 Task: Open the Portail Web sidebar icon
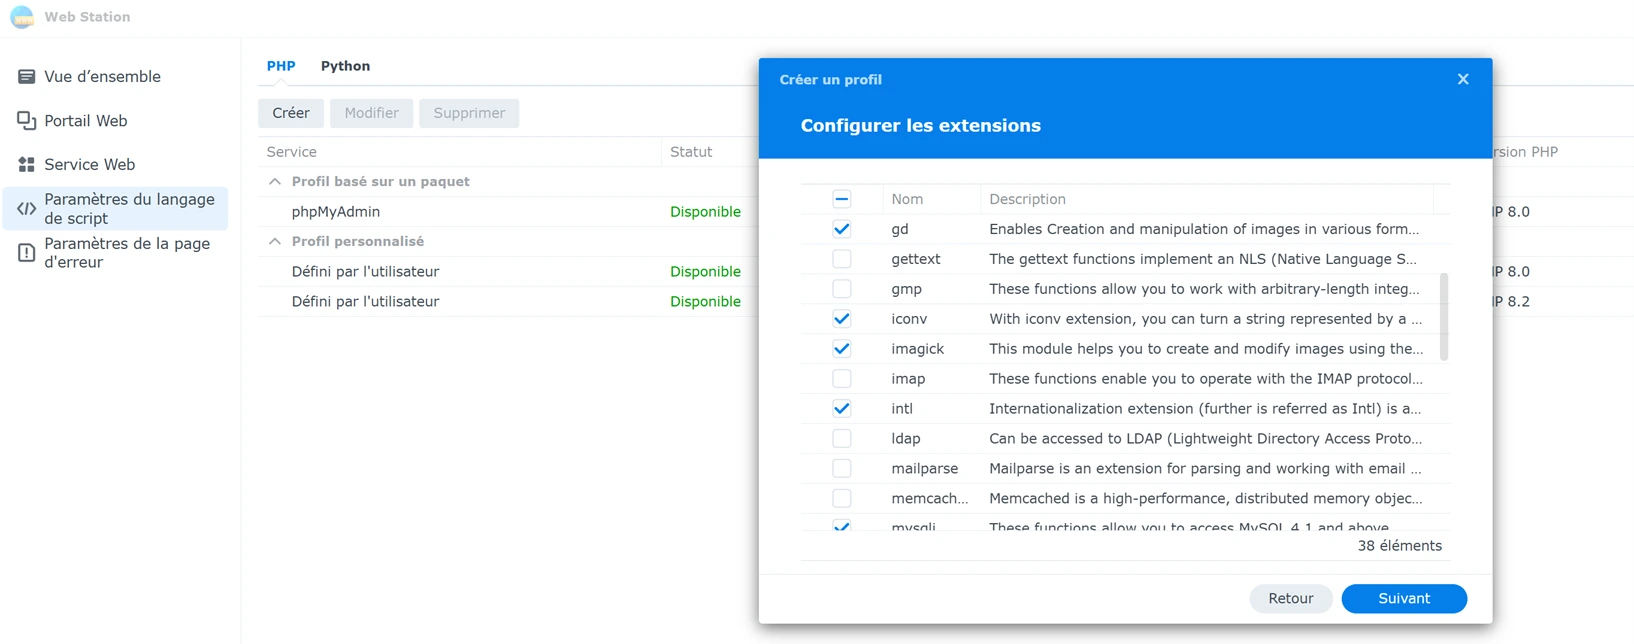click(27, 121)
